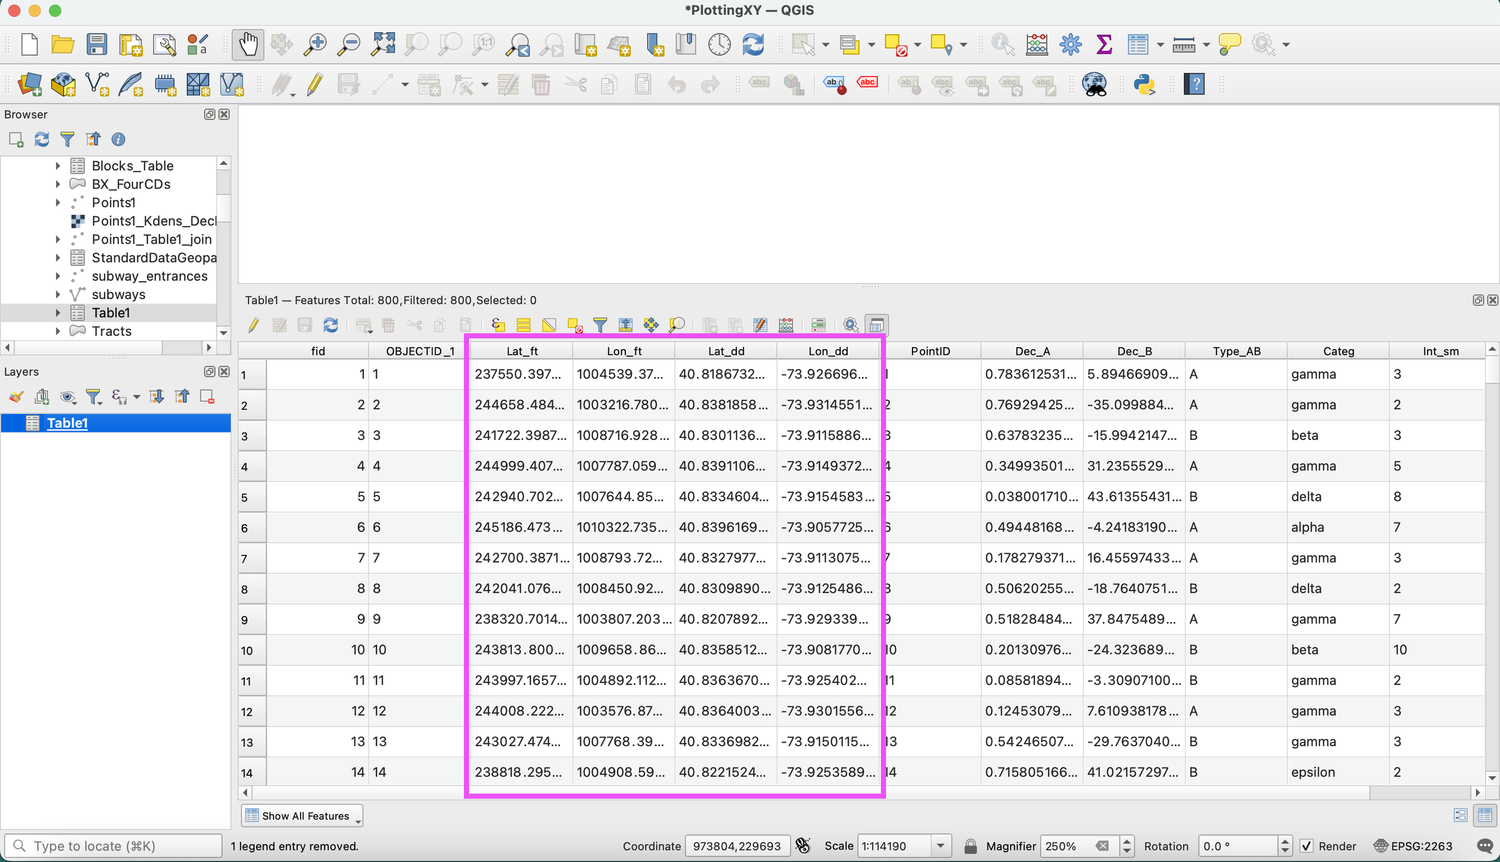The height and width of the screenshot is (862, 1500).
Task: Open the Show All Features filter dropdown
Action: pyautogui.click(x=302, y=815)
